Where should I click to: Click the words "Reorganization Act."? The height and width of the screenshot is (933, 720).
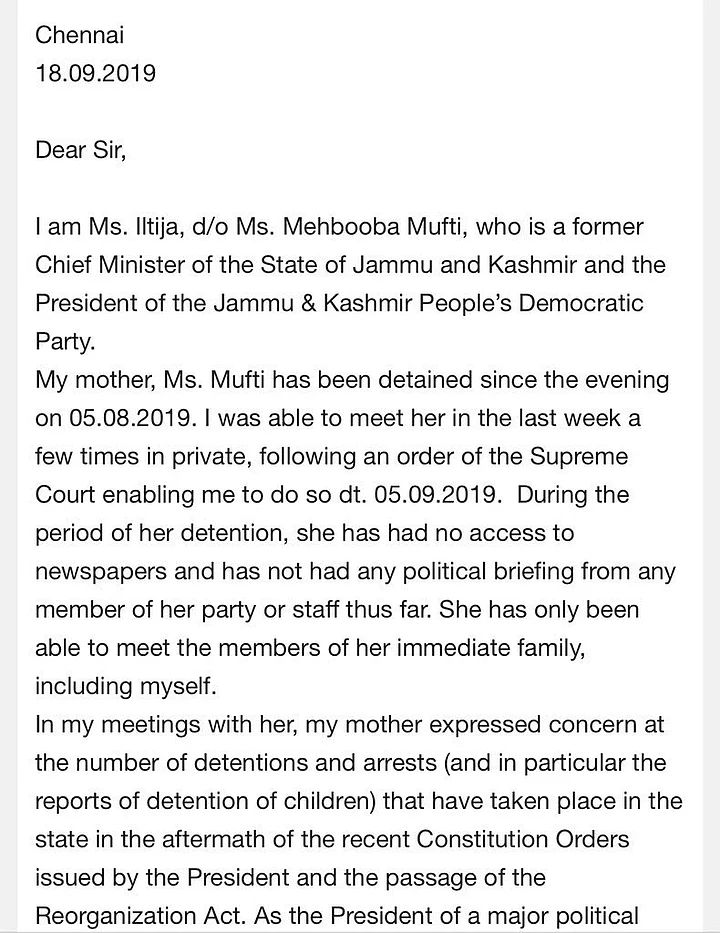point(134,915)
